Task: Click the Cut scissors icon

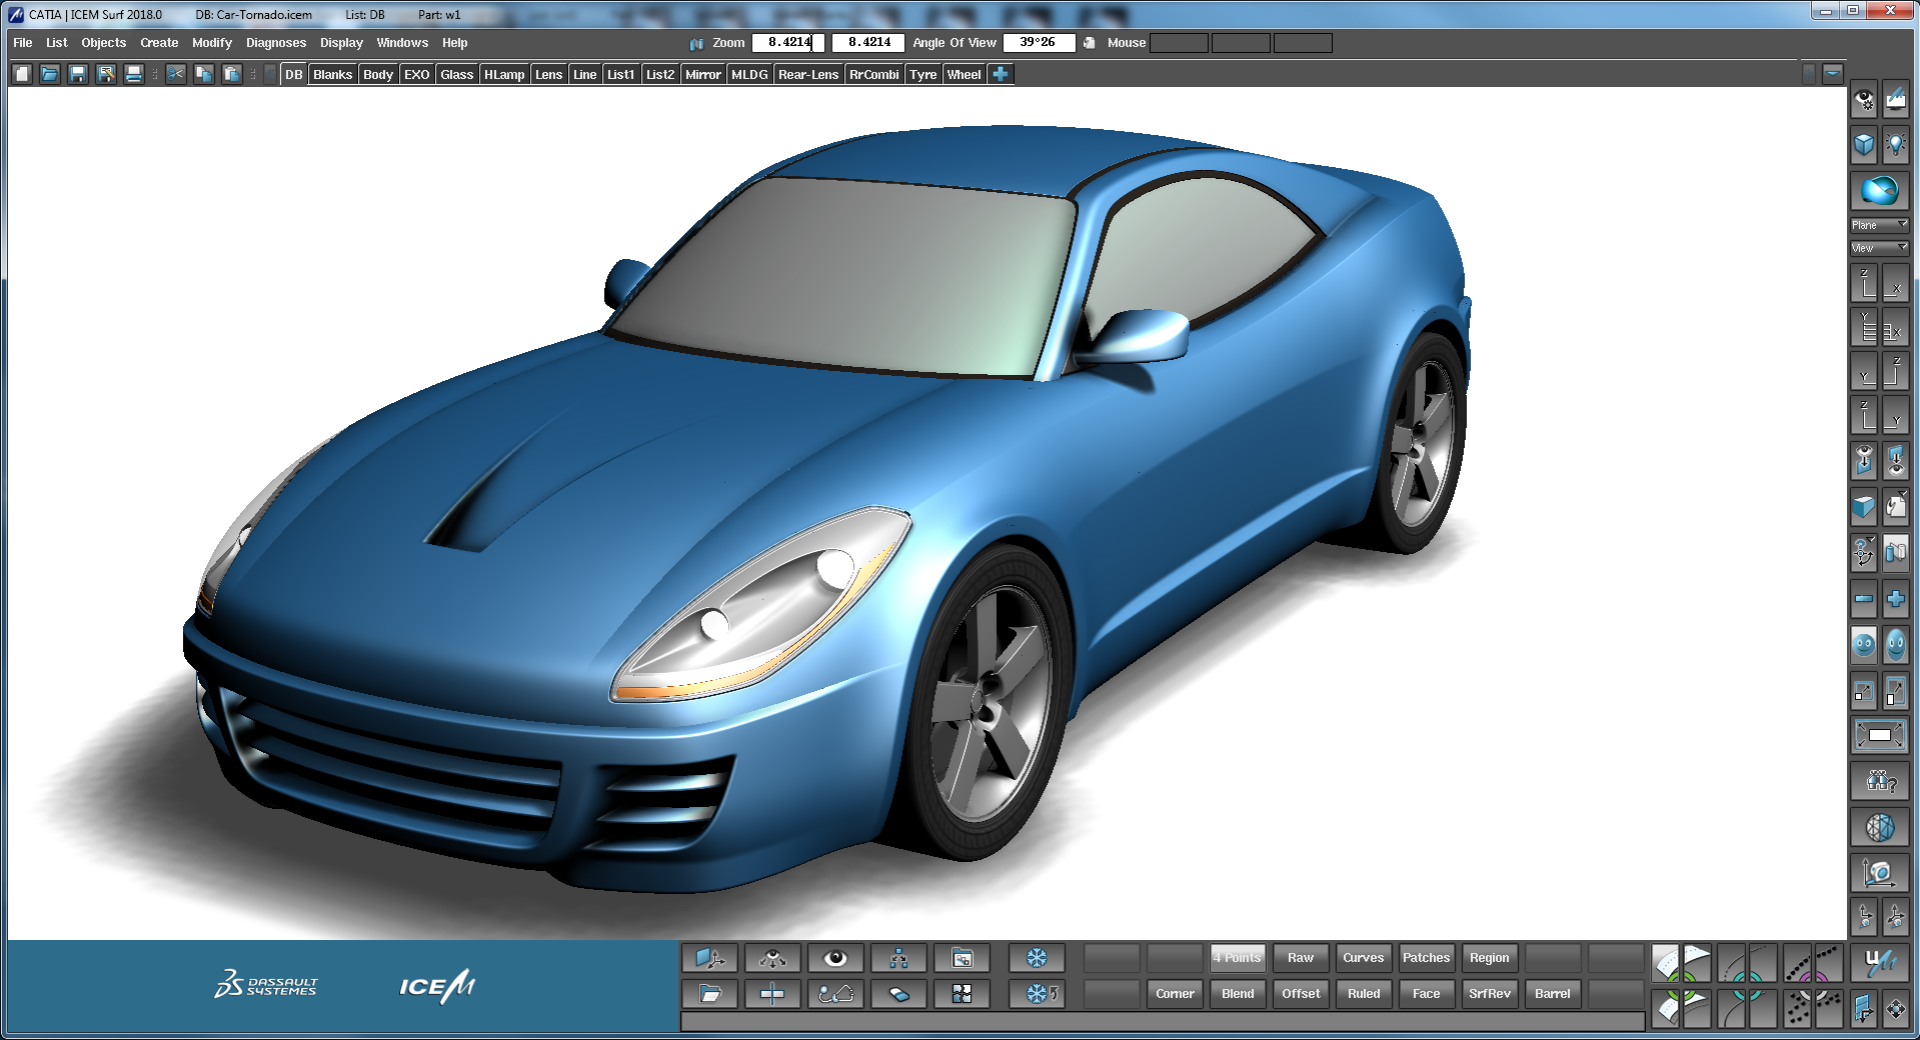Action: point(175,74)
